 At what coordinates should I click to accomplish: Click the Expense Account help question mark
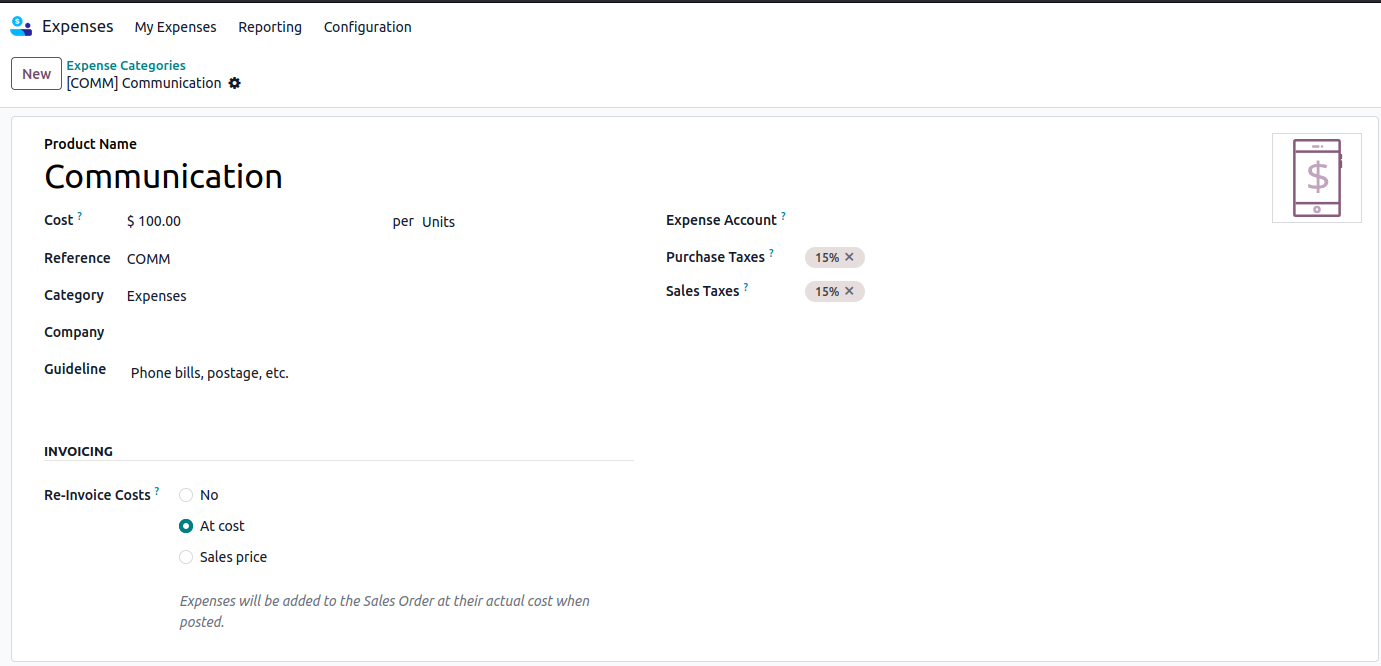click(x=783, y=216)
